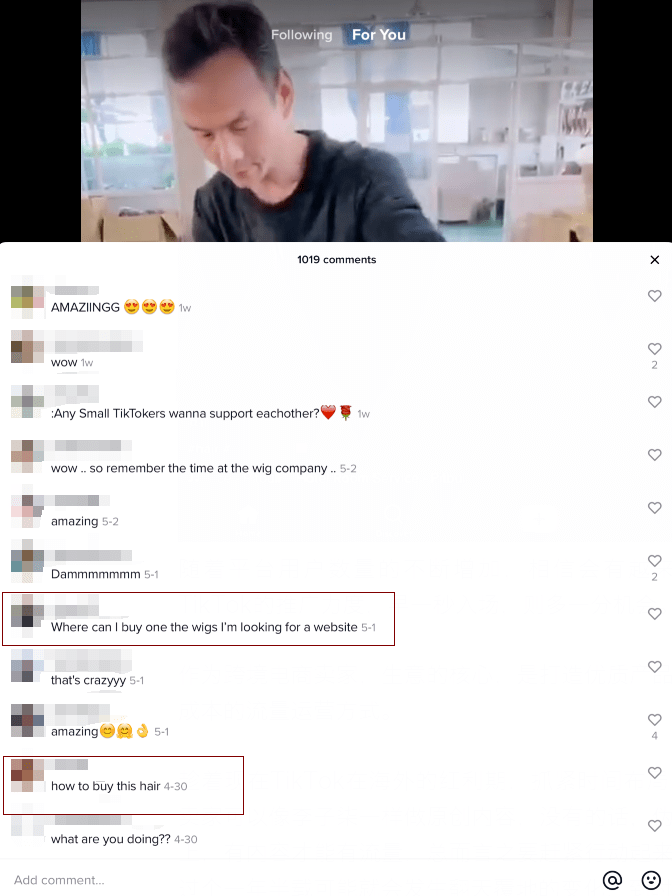
Task: Switch to the Following tab
Action: pos(301,35)
